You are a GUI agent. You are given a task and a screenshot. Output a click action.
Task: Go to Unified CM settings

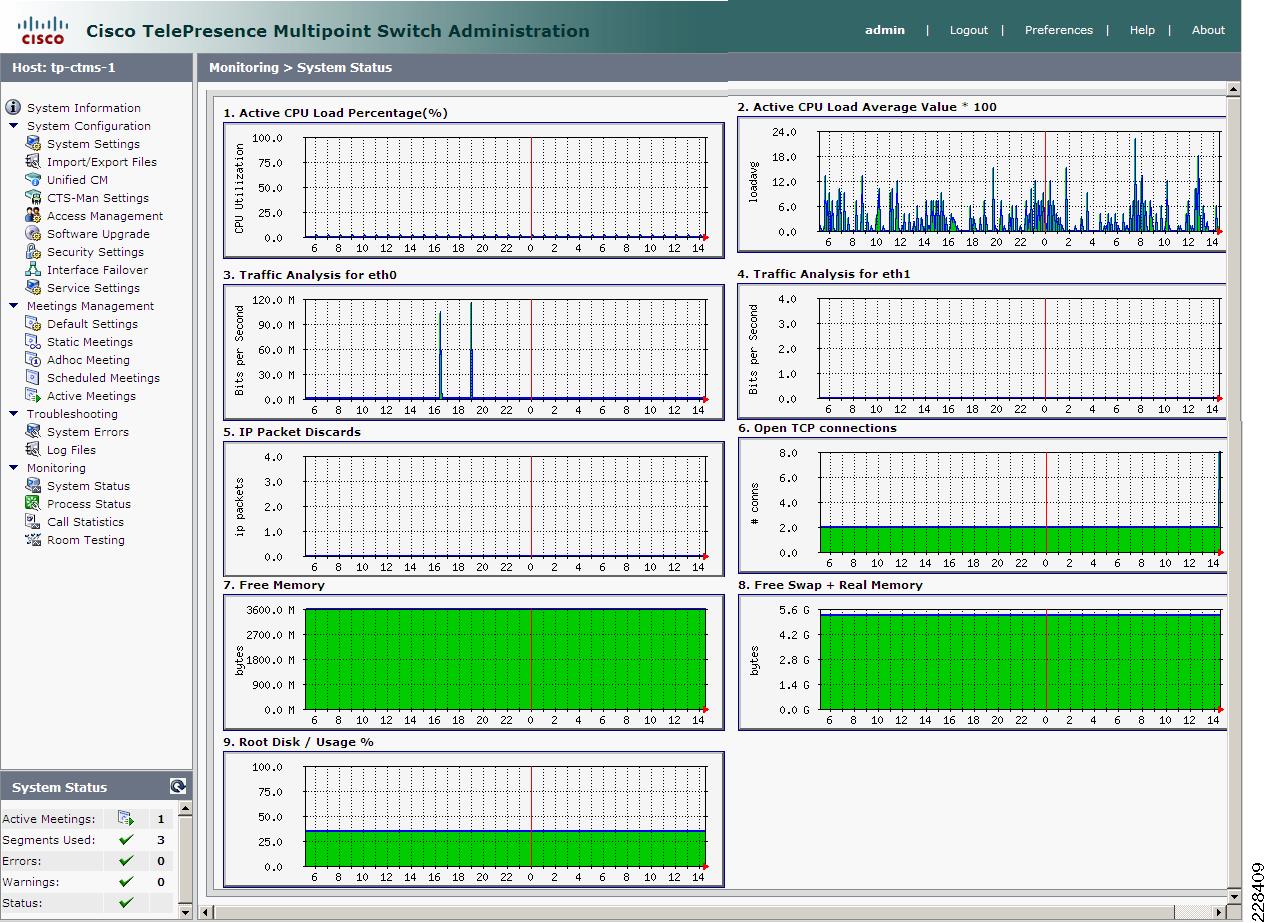click(x=77, y=180)
